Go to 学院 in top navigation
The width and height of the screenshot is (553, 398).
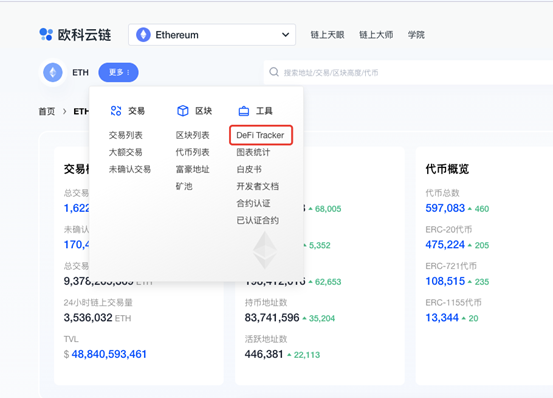[x=416, y=35]
